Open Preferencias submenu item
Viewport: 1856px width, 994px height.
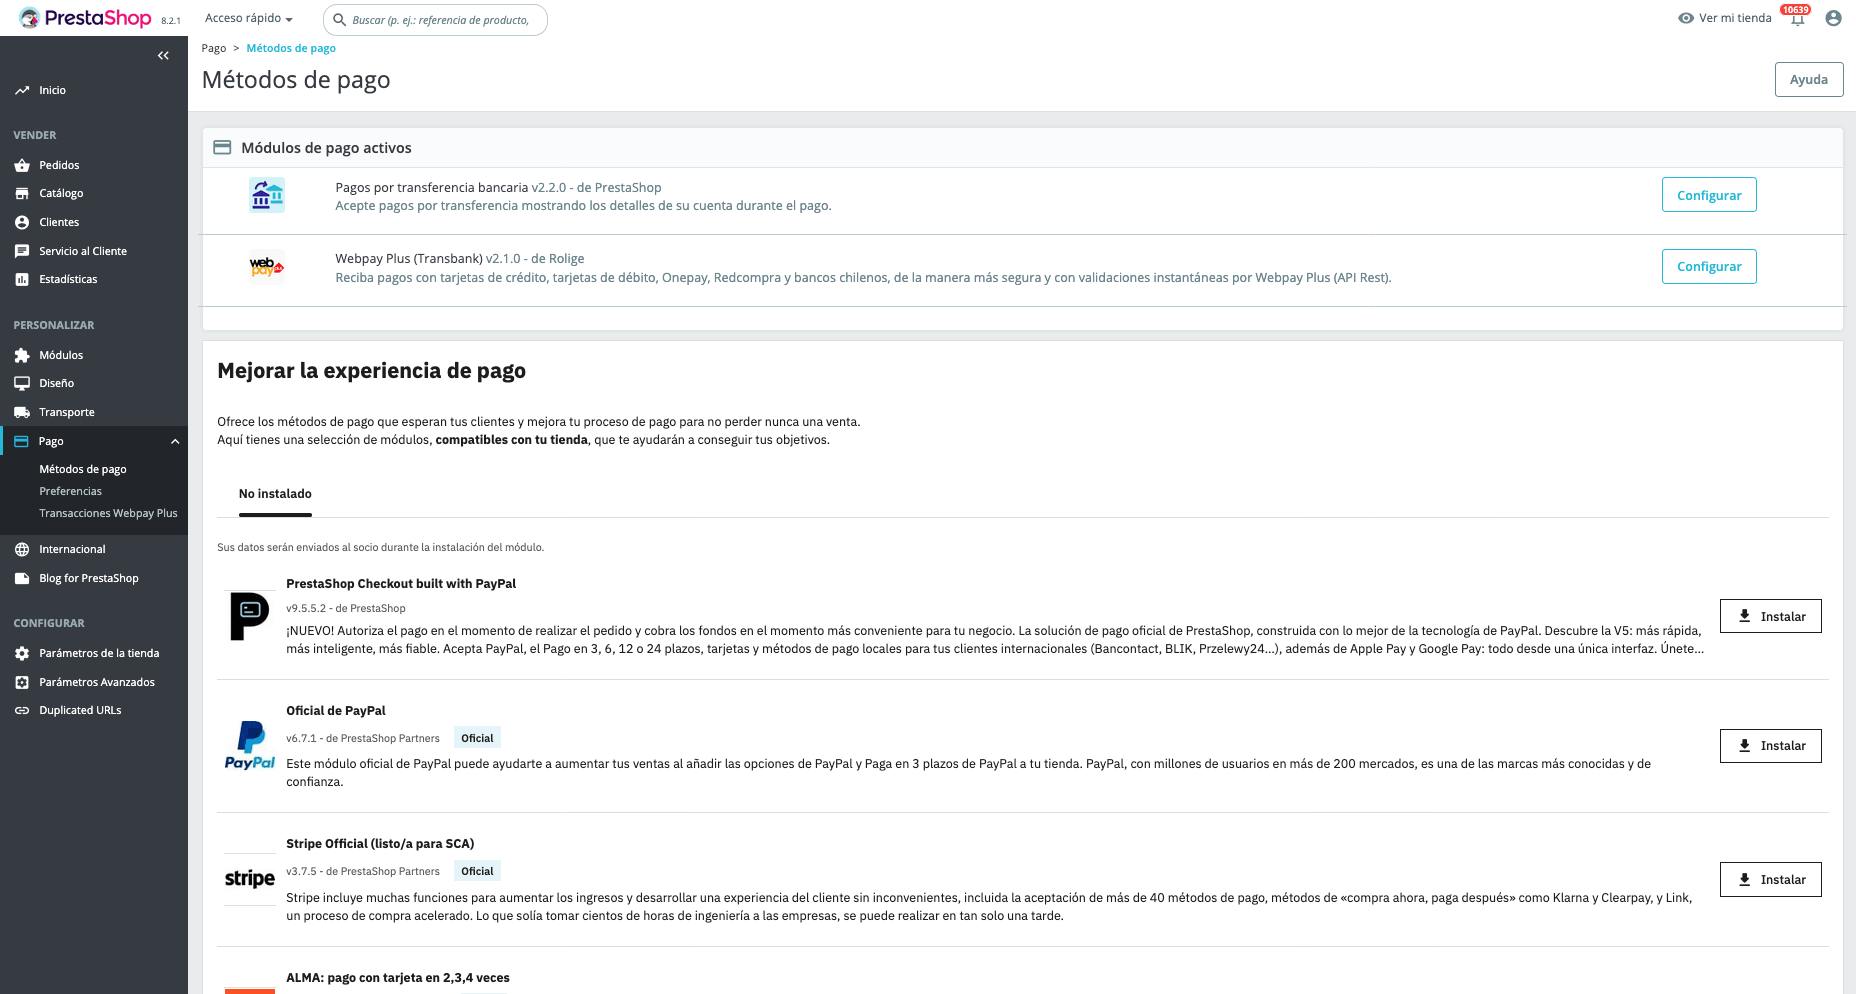(x=70, y=491)
